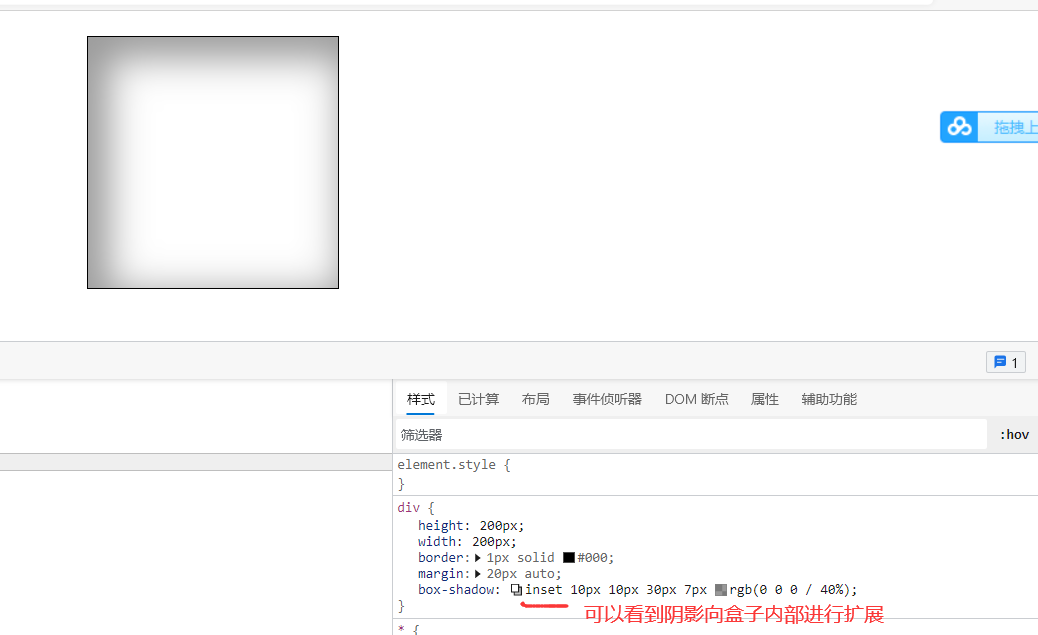Image resolution: width=1038 pixels, height=635 pixels.
Task: Toggle the :hov pseudo-class panel
Action: pos(1014,434)
